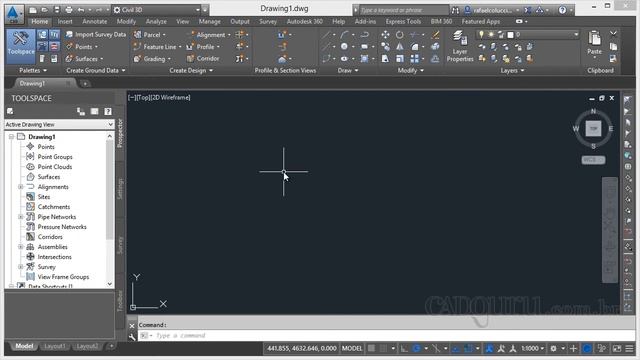Open the Insert ribbon tab
The image size is (640, 360).
(65, 22)
